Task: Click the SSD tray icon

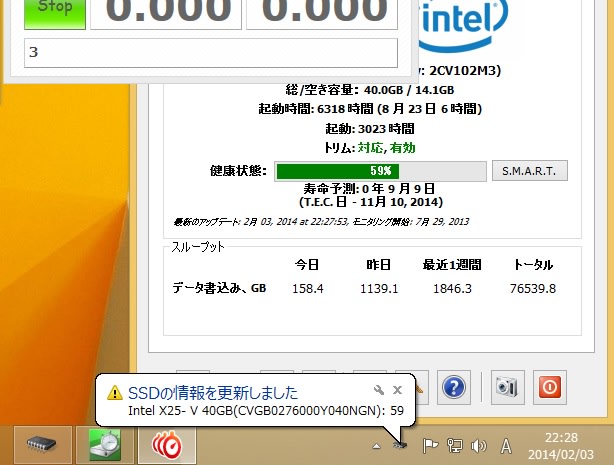Action: (400, 445)
